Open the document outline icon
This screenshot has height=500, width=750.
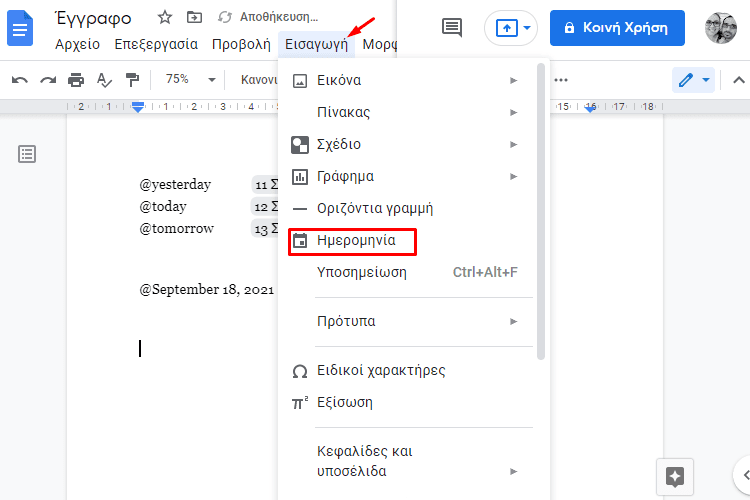pyautogui.click(x=27, y=154)
